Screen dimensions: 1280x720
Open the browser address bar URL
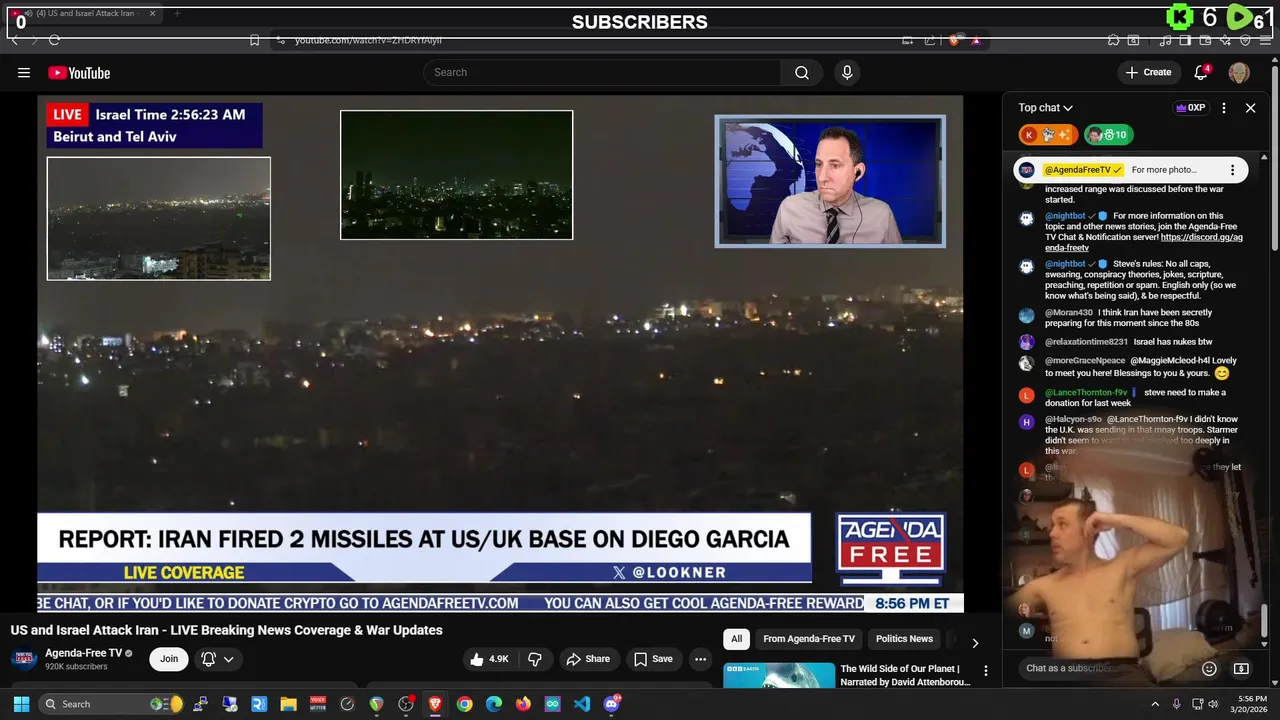click(368, 40)
